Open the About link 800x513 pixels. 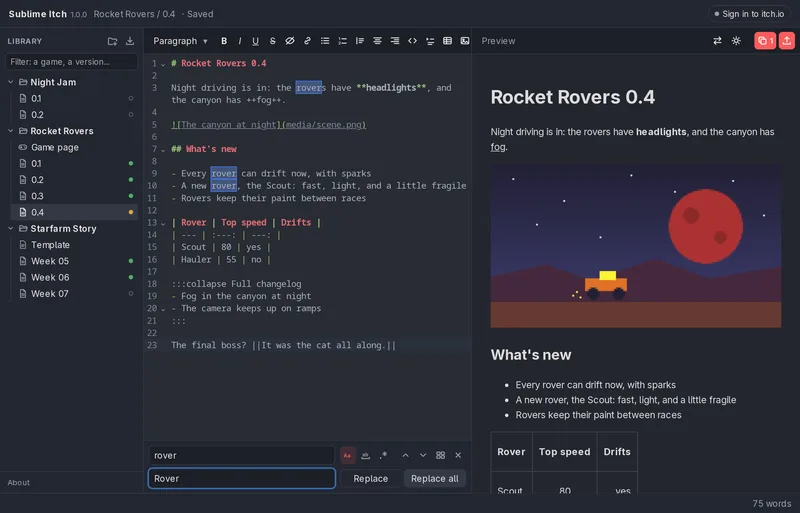(18, 483)
